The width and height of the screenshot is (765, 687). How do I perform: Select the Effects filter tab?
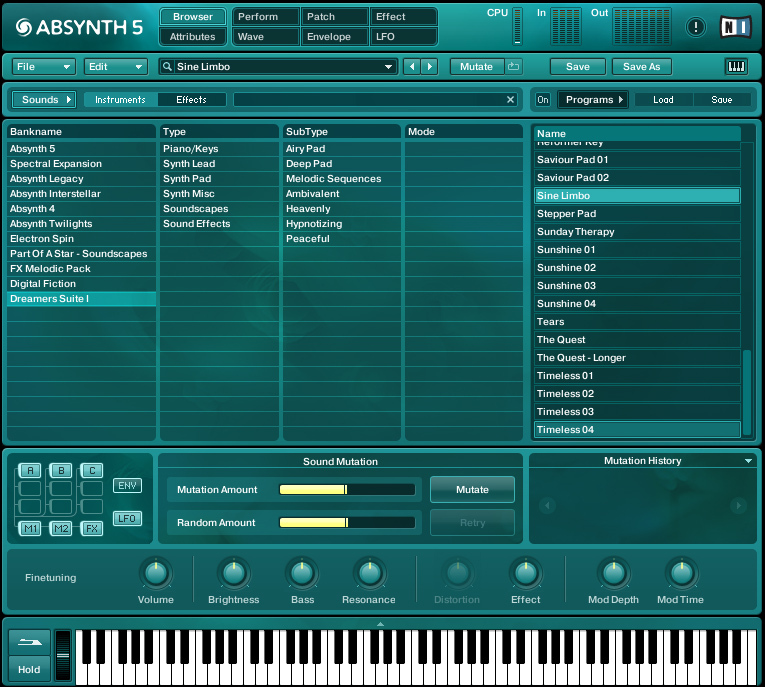click(192, 100)
